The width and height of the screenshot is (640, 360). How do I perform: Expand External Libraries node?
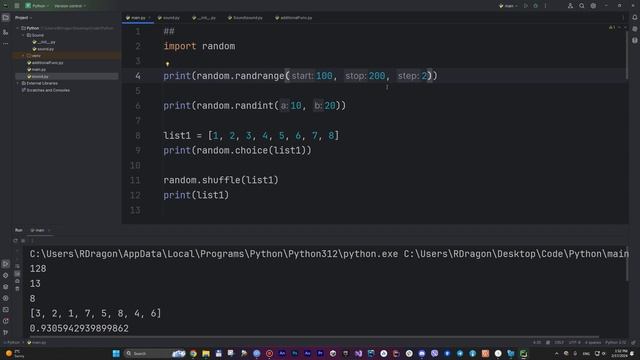click(18, 83)
